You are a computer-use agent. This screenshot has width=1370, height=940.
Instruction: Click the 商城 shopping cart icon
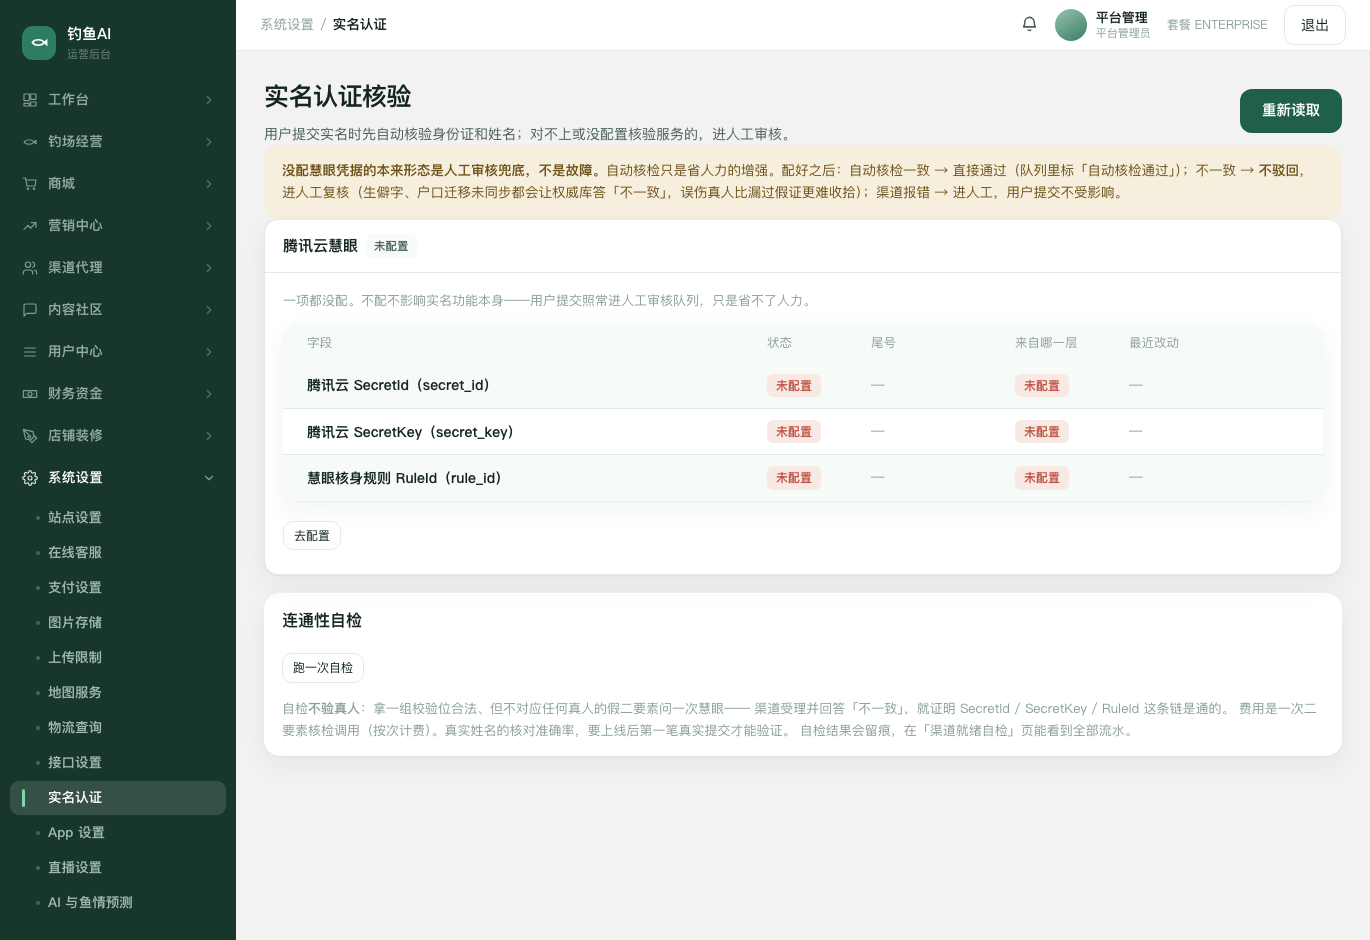[30, 184]
